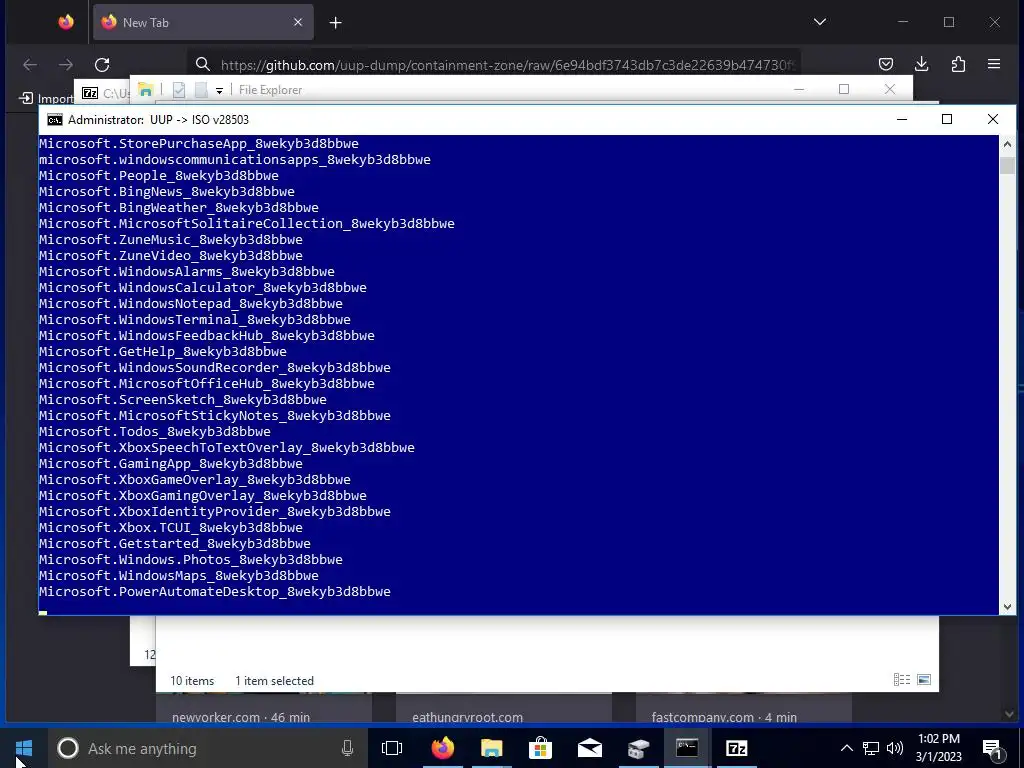1024x768 pixels.
Task: Switch to the 7-Zip taskbar icon
Action: pos(736,748)
